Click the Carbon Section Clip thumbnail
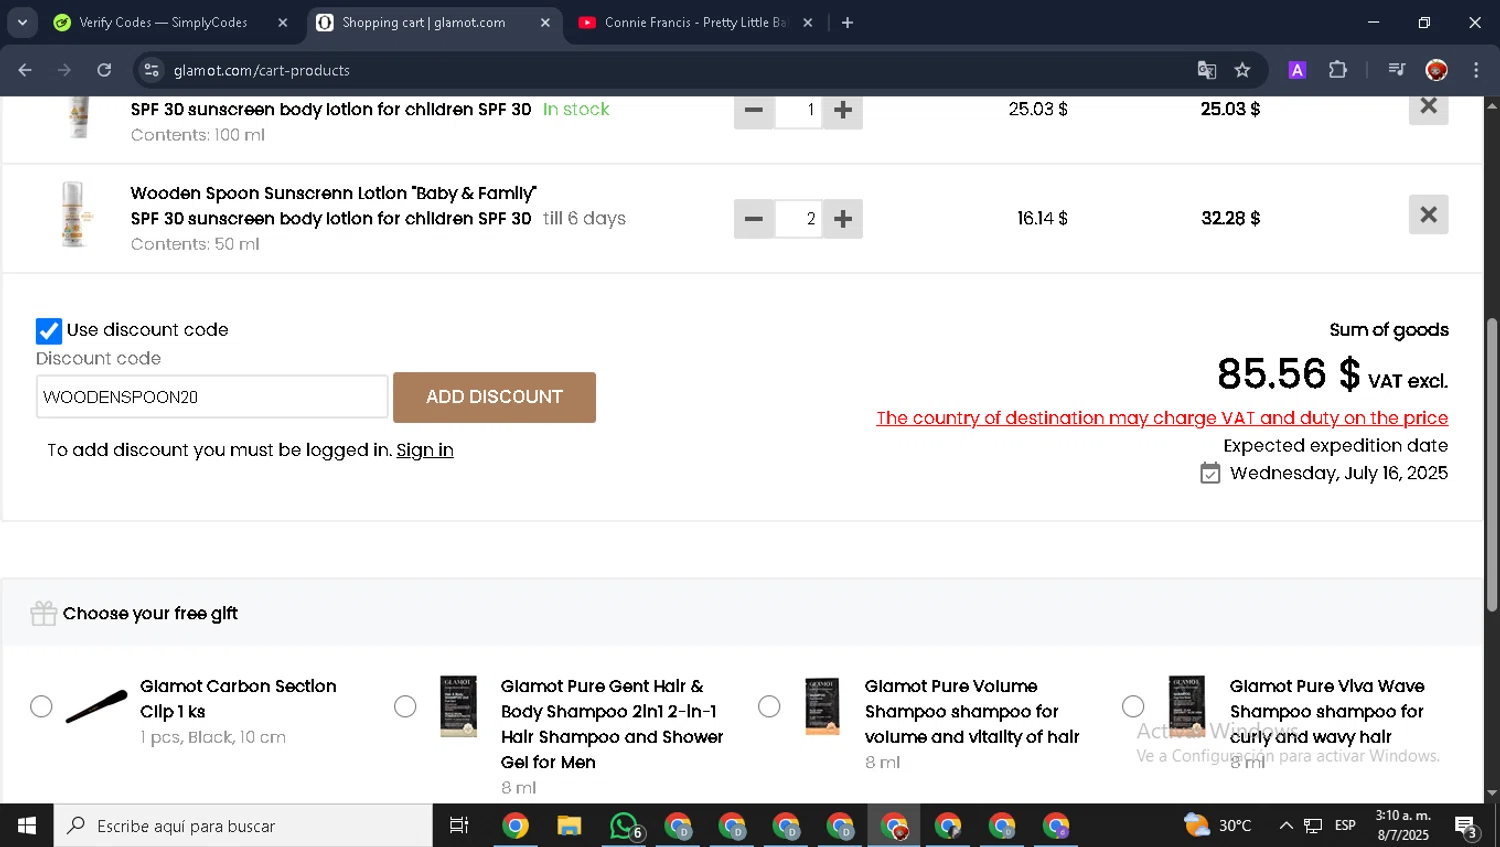Image resolution: width=1500 pixels, height=847 pixels. (x=96, y=706)
